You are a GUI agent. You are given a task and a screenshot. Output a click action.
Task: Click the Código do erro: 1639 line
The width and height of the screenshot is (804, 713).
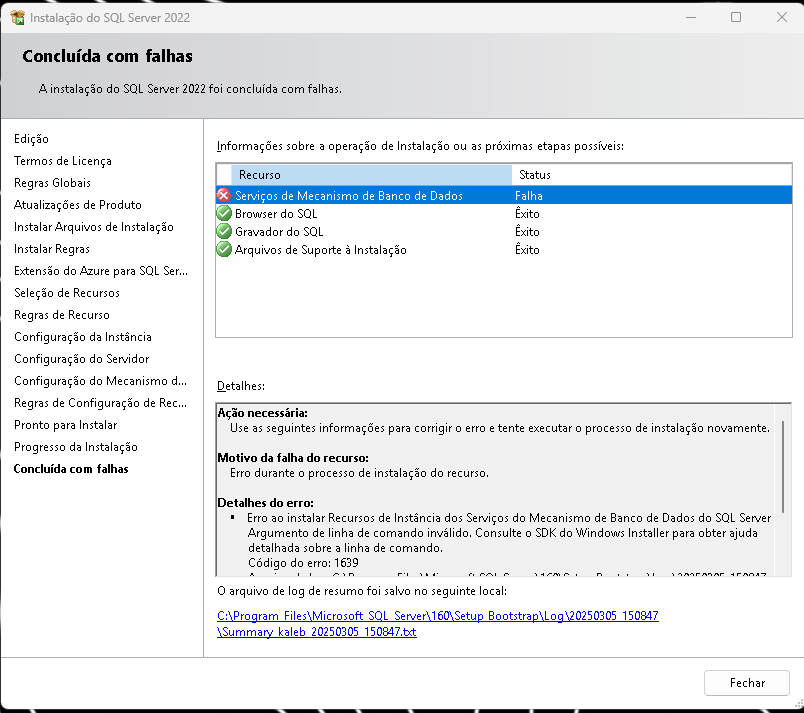[x=303, y=563]
